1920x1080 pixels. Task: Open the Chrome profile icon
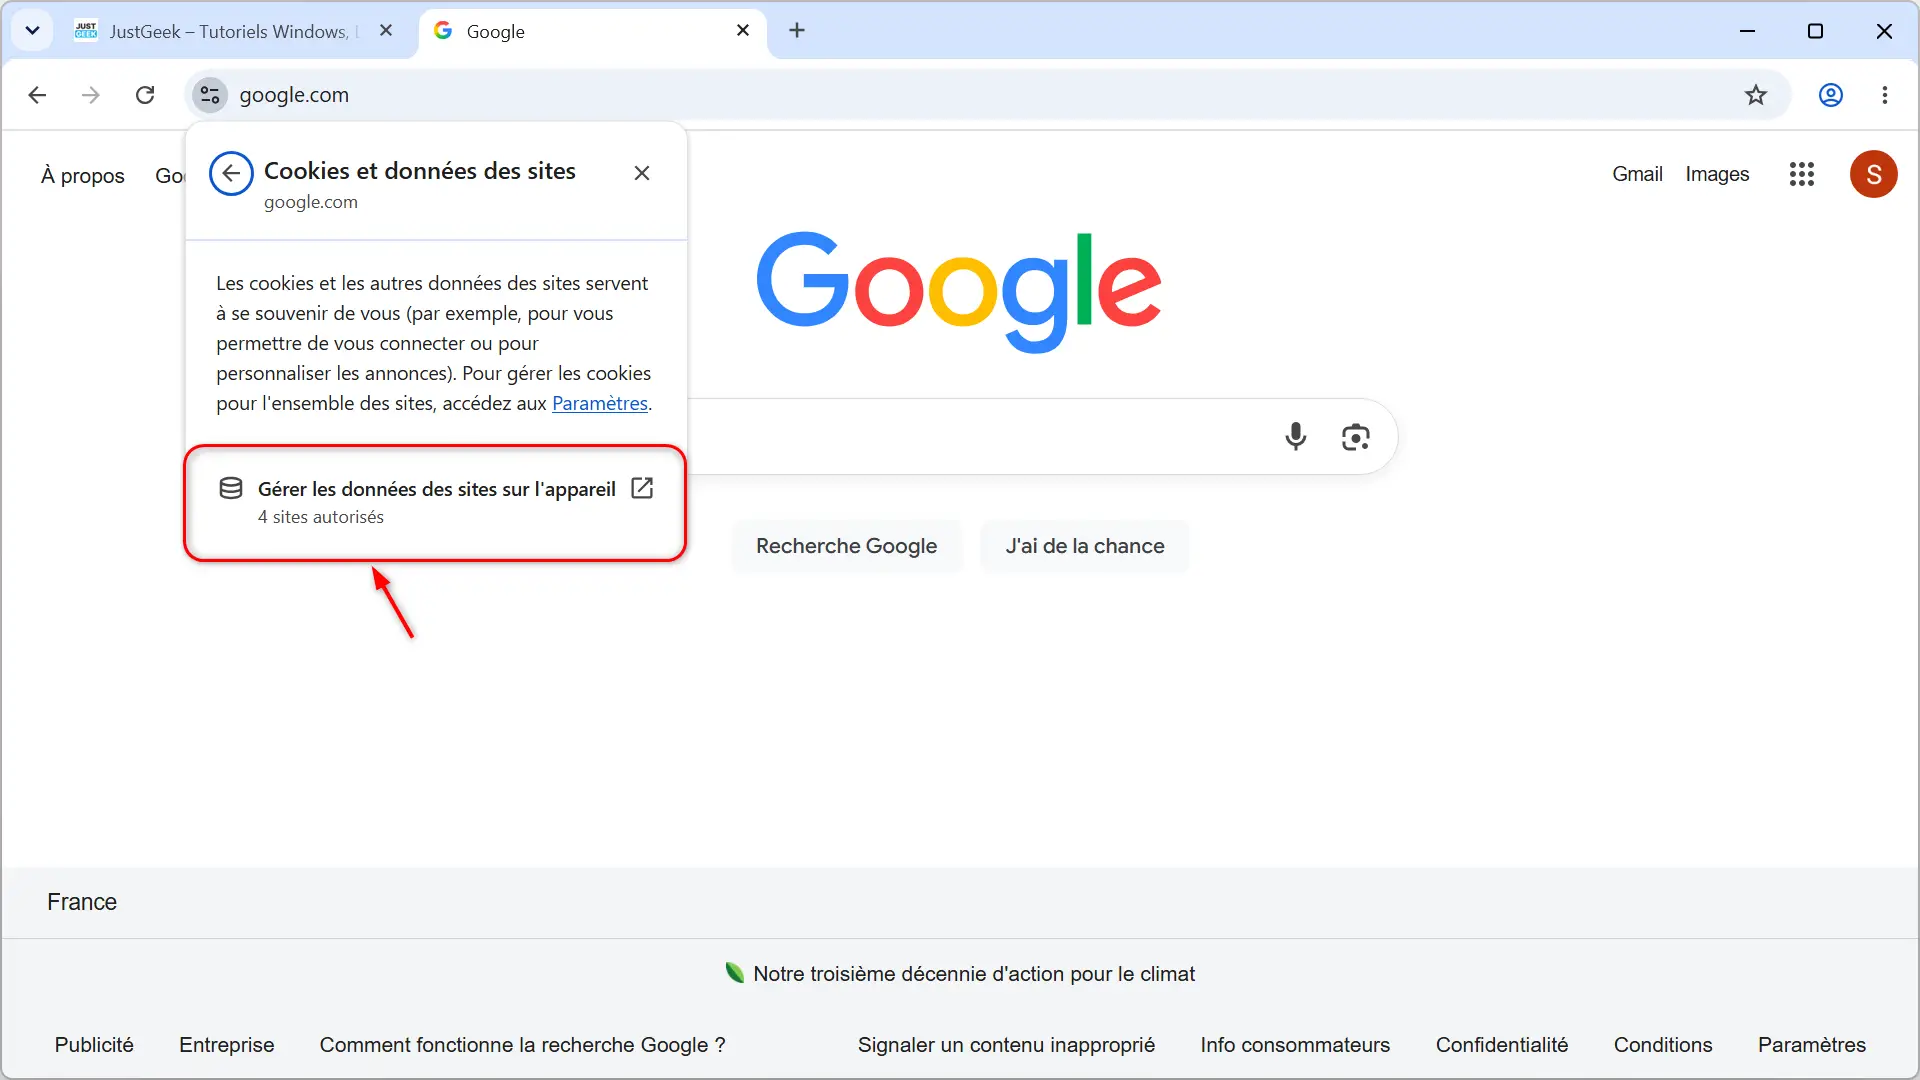[1831, 95]
